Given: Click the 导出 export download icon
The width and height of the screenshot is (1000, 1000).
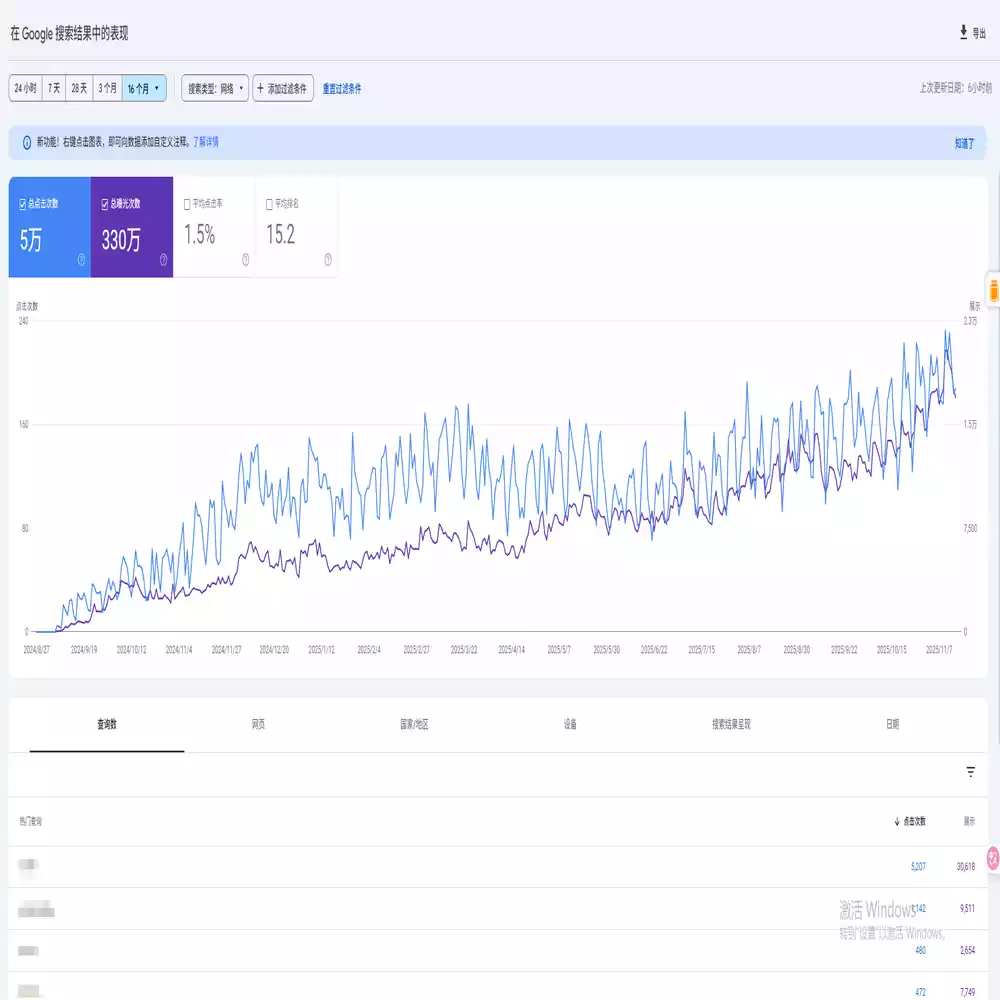Looking at the screenshot, I should tap(963, 33).
